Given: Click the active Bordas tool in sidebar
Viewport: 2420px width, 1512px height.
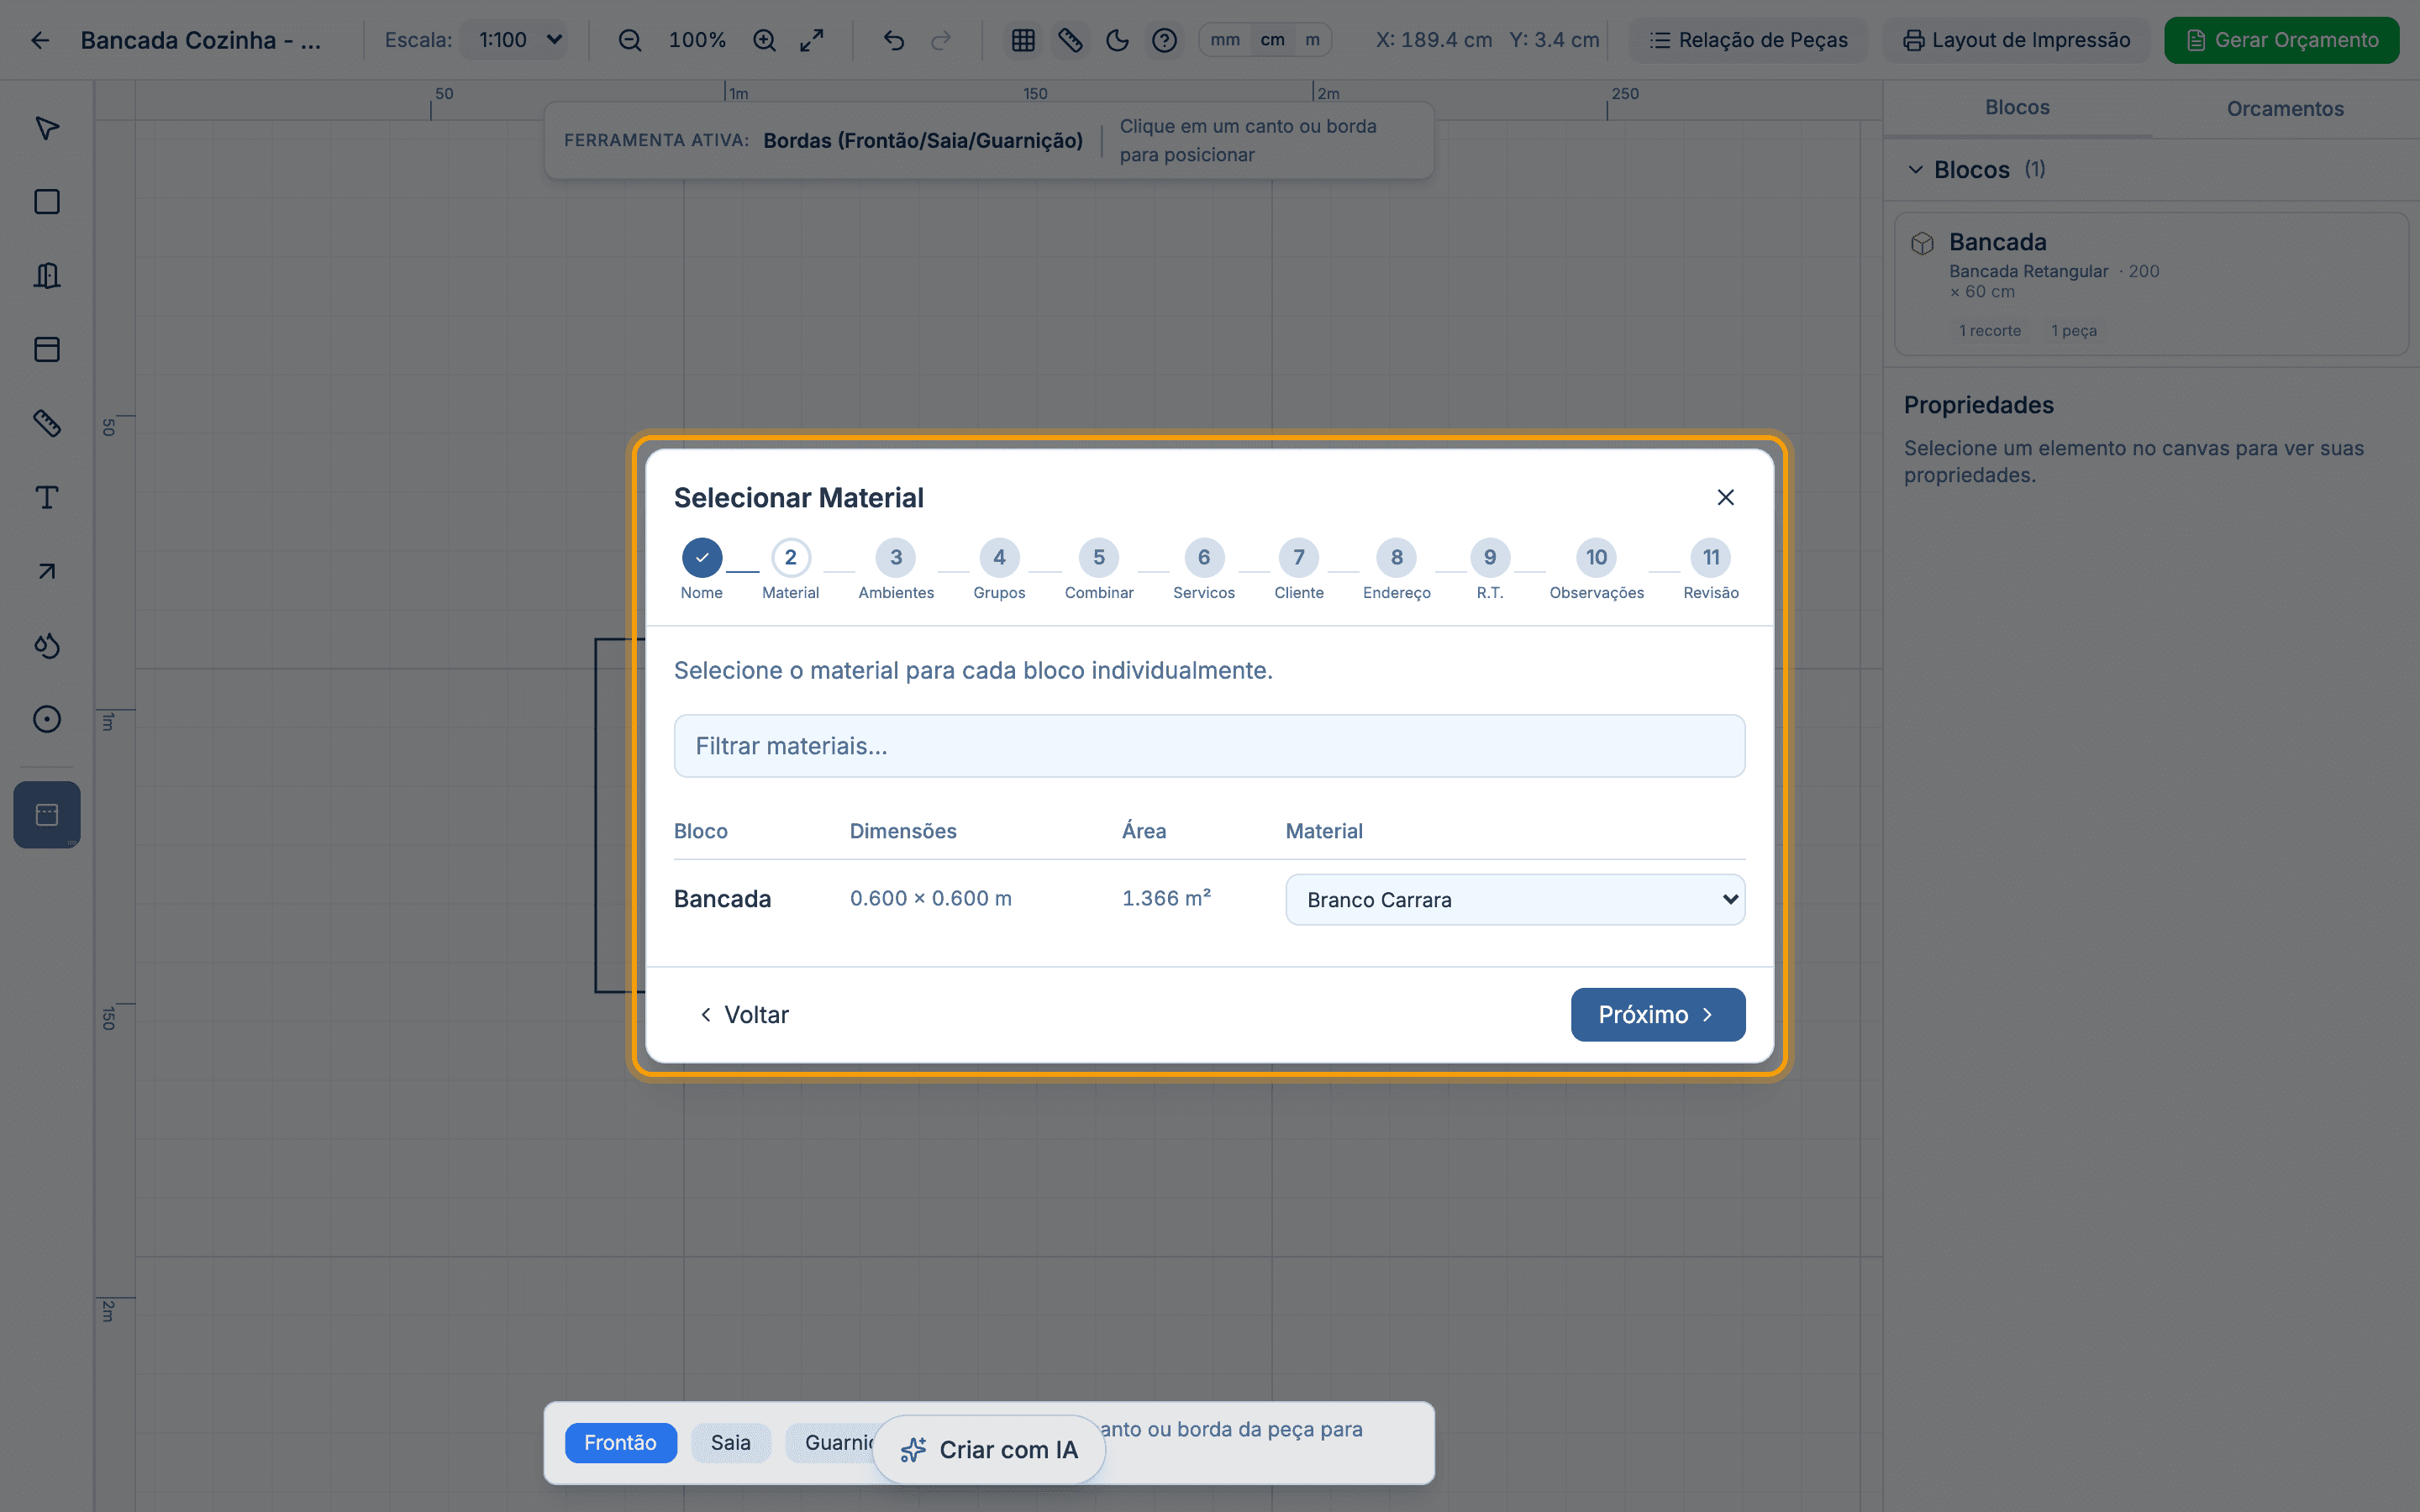Looking at the screenshot, I should tap(47, 814).
